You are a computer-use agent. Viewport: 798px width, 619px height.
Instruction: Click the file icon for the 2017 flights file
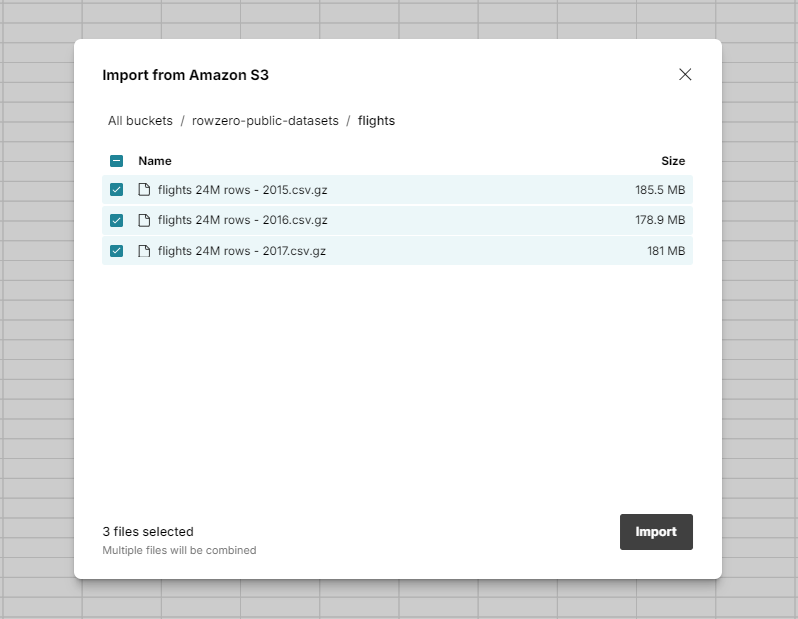pos(143,251)
